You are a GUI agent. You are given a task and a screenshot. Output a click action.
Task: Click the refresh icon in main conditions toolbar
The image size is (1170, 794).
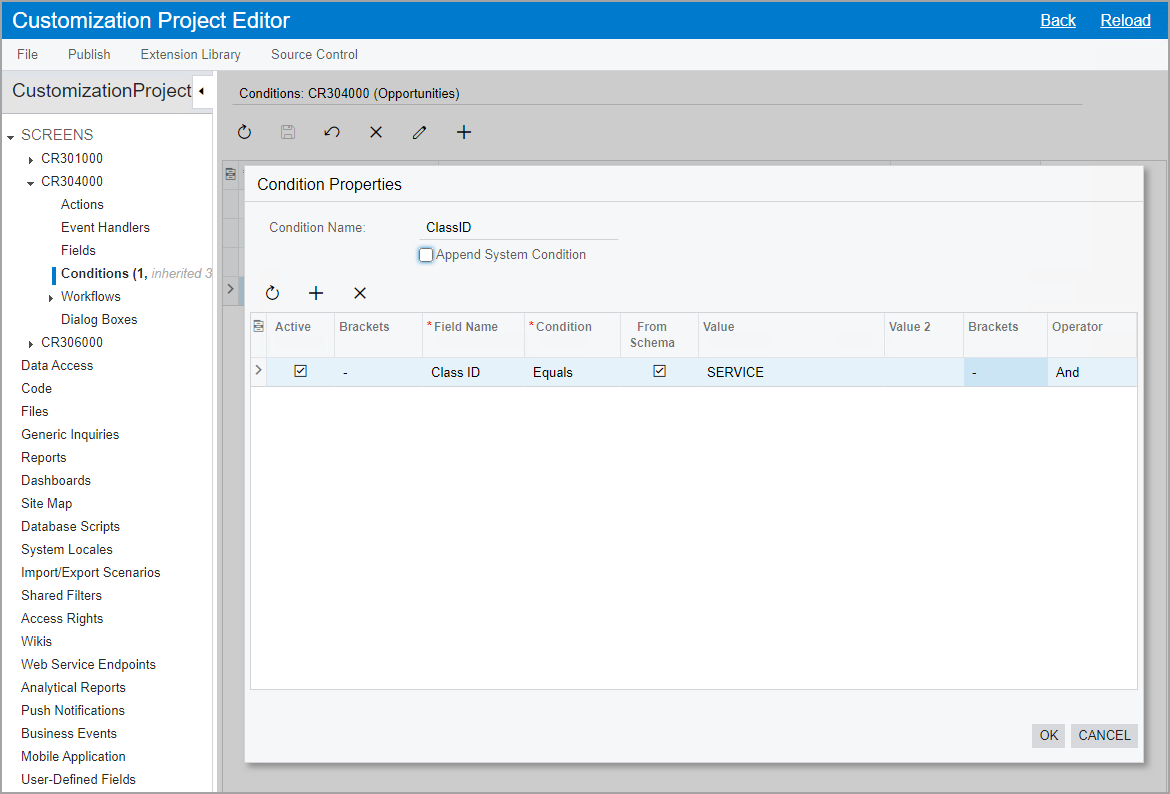pyautogui.click(x=245, y=132)
